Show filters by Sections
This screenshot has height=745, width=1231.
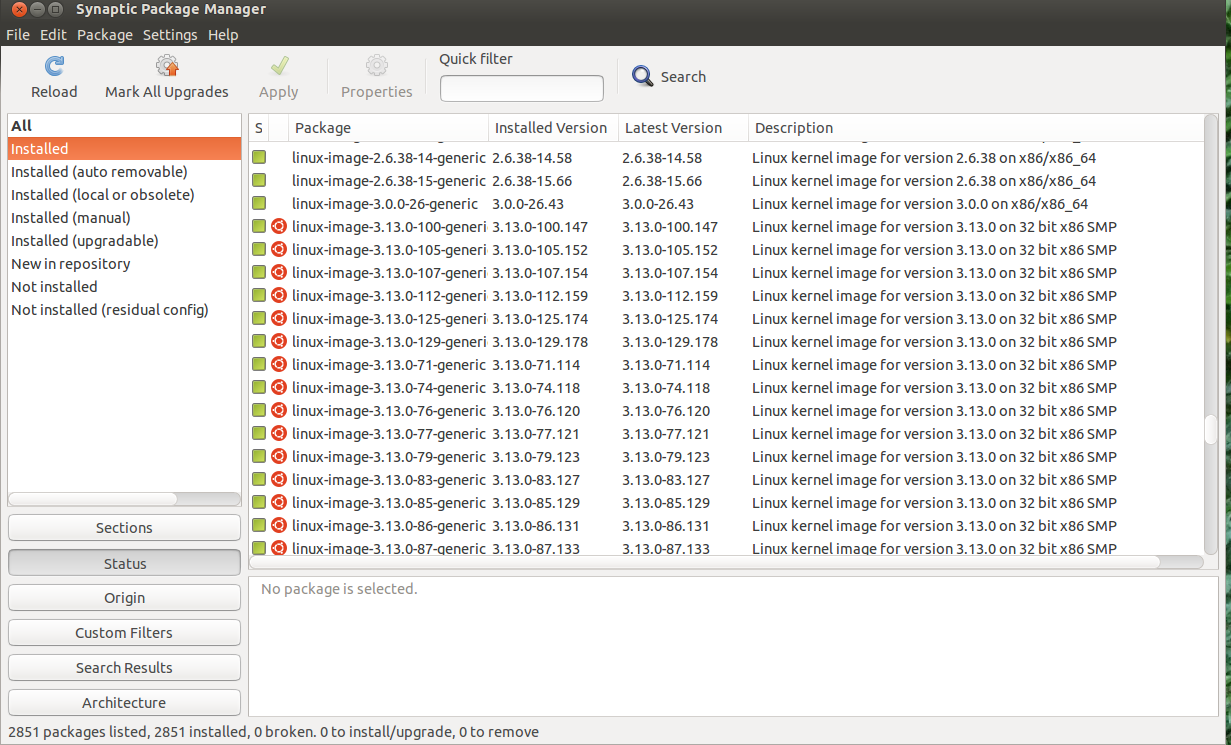124,528
